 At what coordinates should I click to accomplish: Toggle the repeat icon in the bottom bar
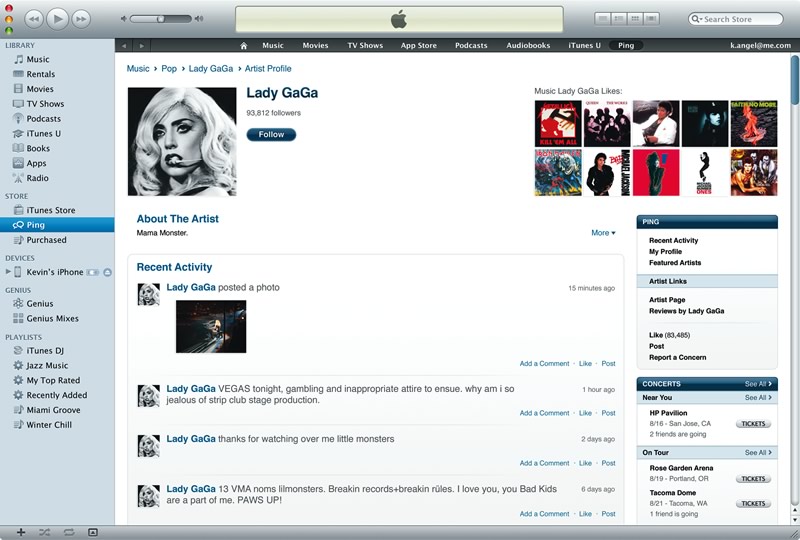click(69, 532)
